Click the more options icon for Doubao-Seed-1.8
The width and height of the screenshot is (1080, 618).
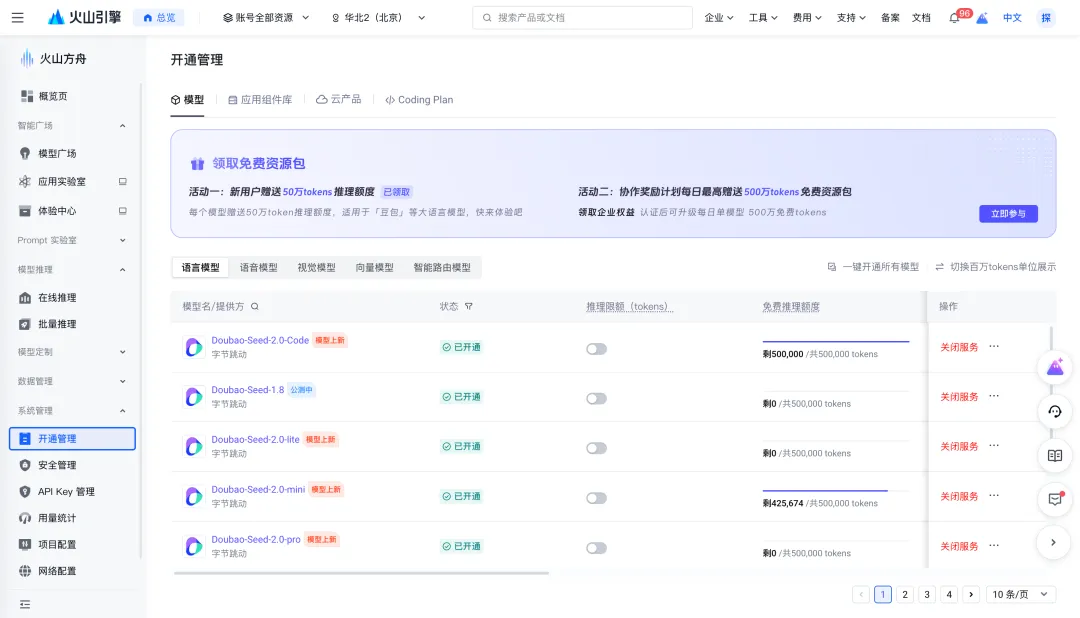pyautogui.click(x=994, y=396)
